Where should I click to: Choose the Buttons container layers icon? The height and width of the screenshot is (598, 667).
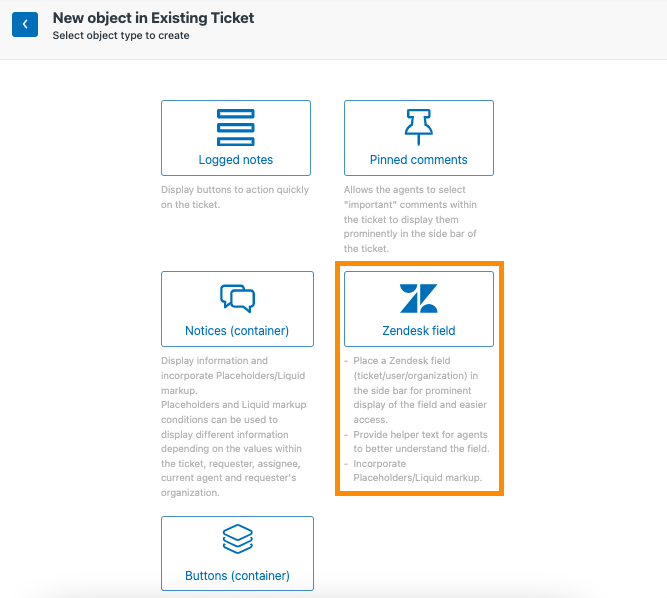237,539
